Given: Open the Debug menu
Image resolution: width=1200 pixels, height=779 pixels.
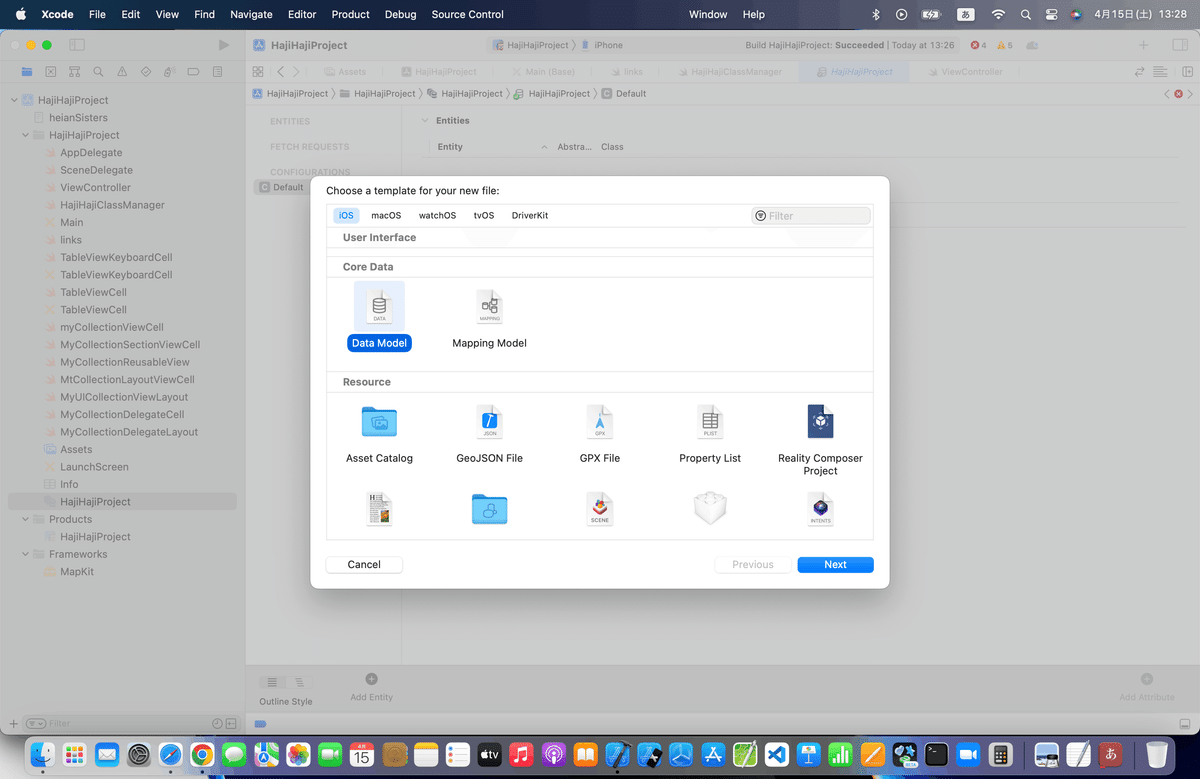Looking at the screenshot, I should coord(400,14).
